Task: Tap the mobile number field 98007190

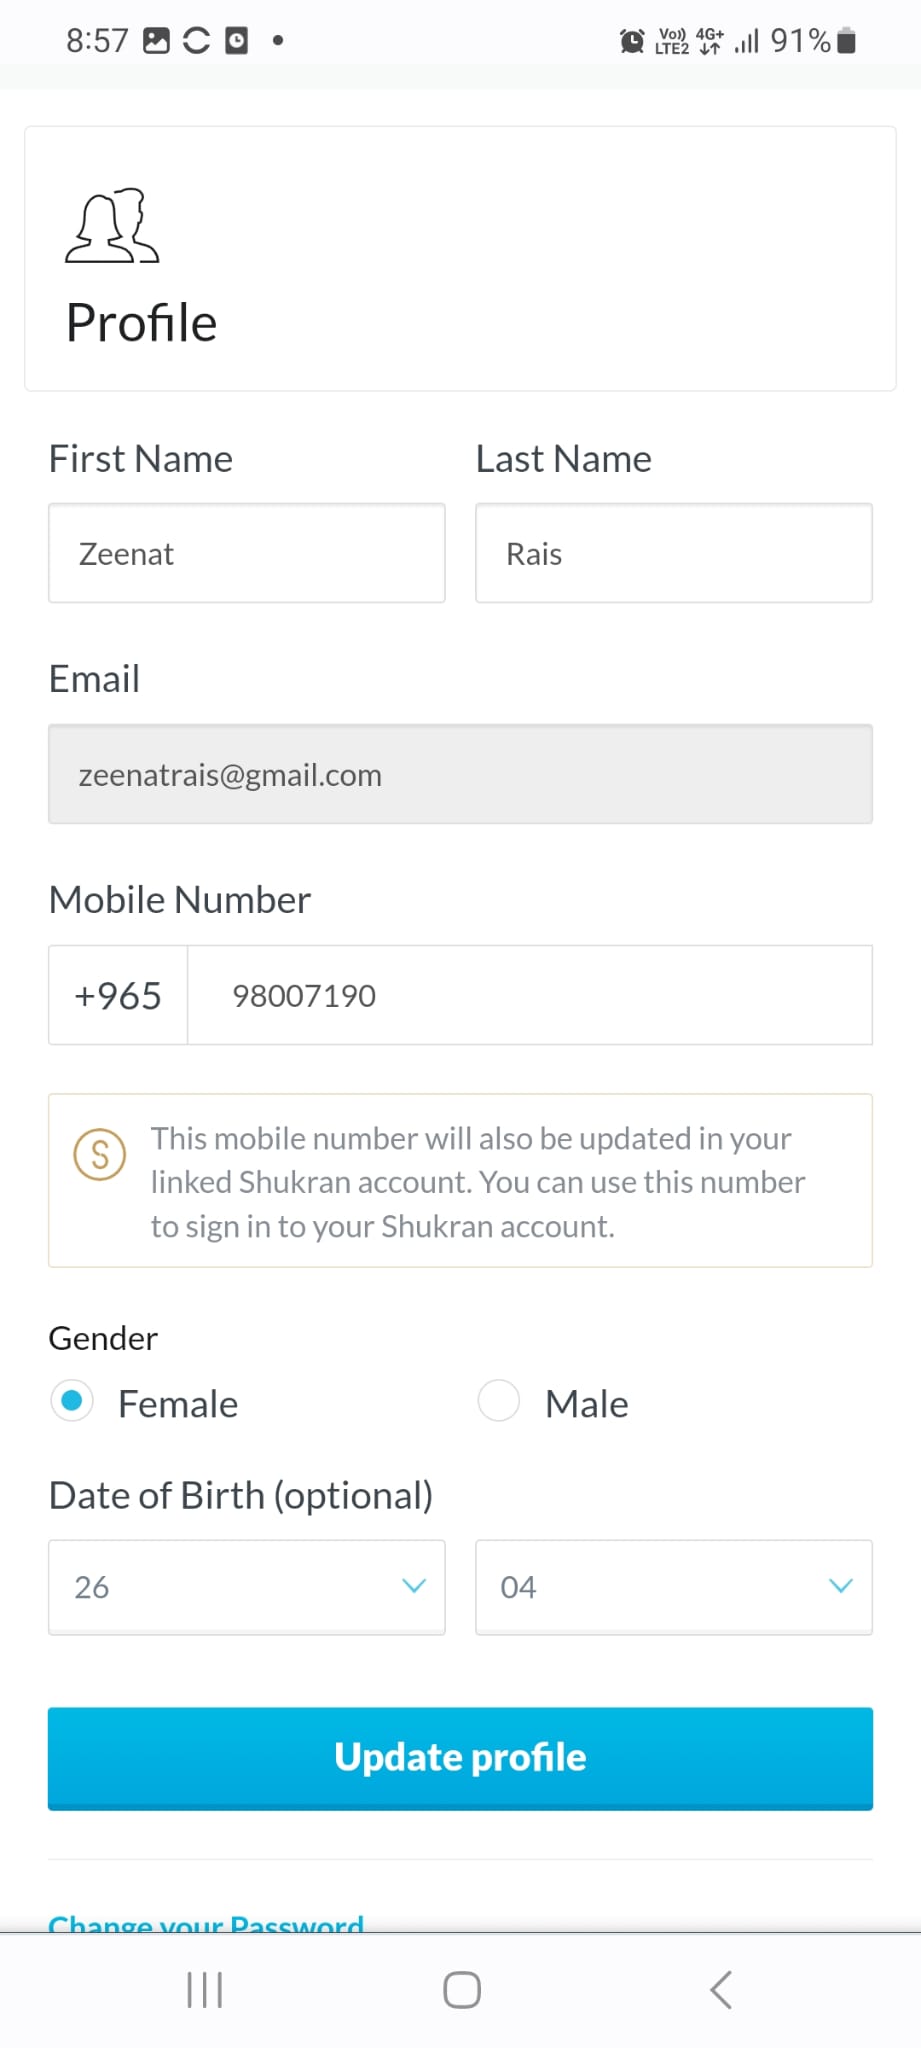Action: [530, 996]
